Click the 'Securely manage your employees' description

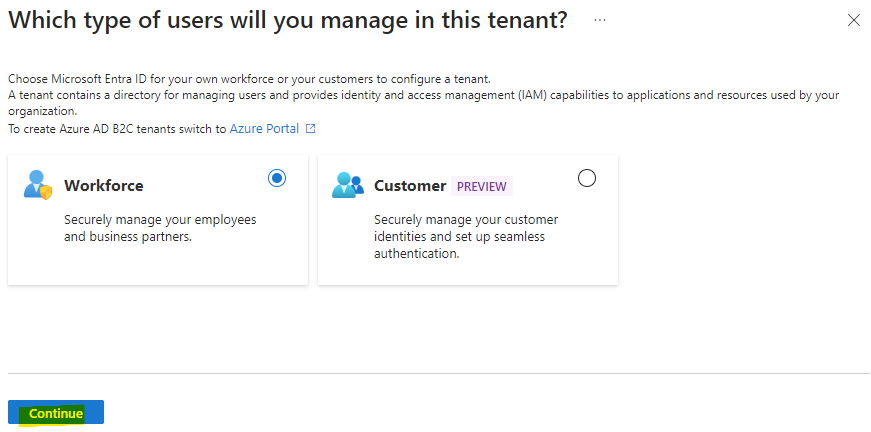tap(161, 228)
